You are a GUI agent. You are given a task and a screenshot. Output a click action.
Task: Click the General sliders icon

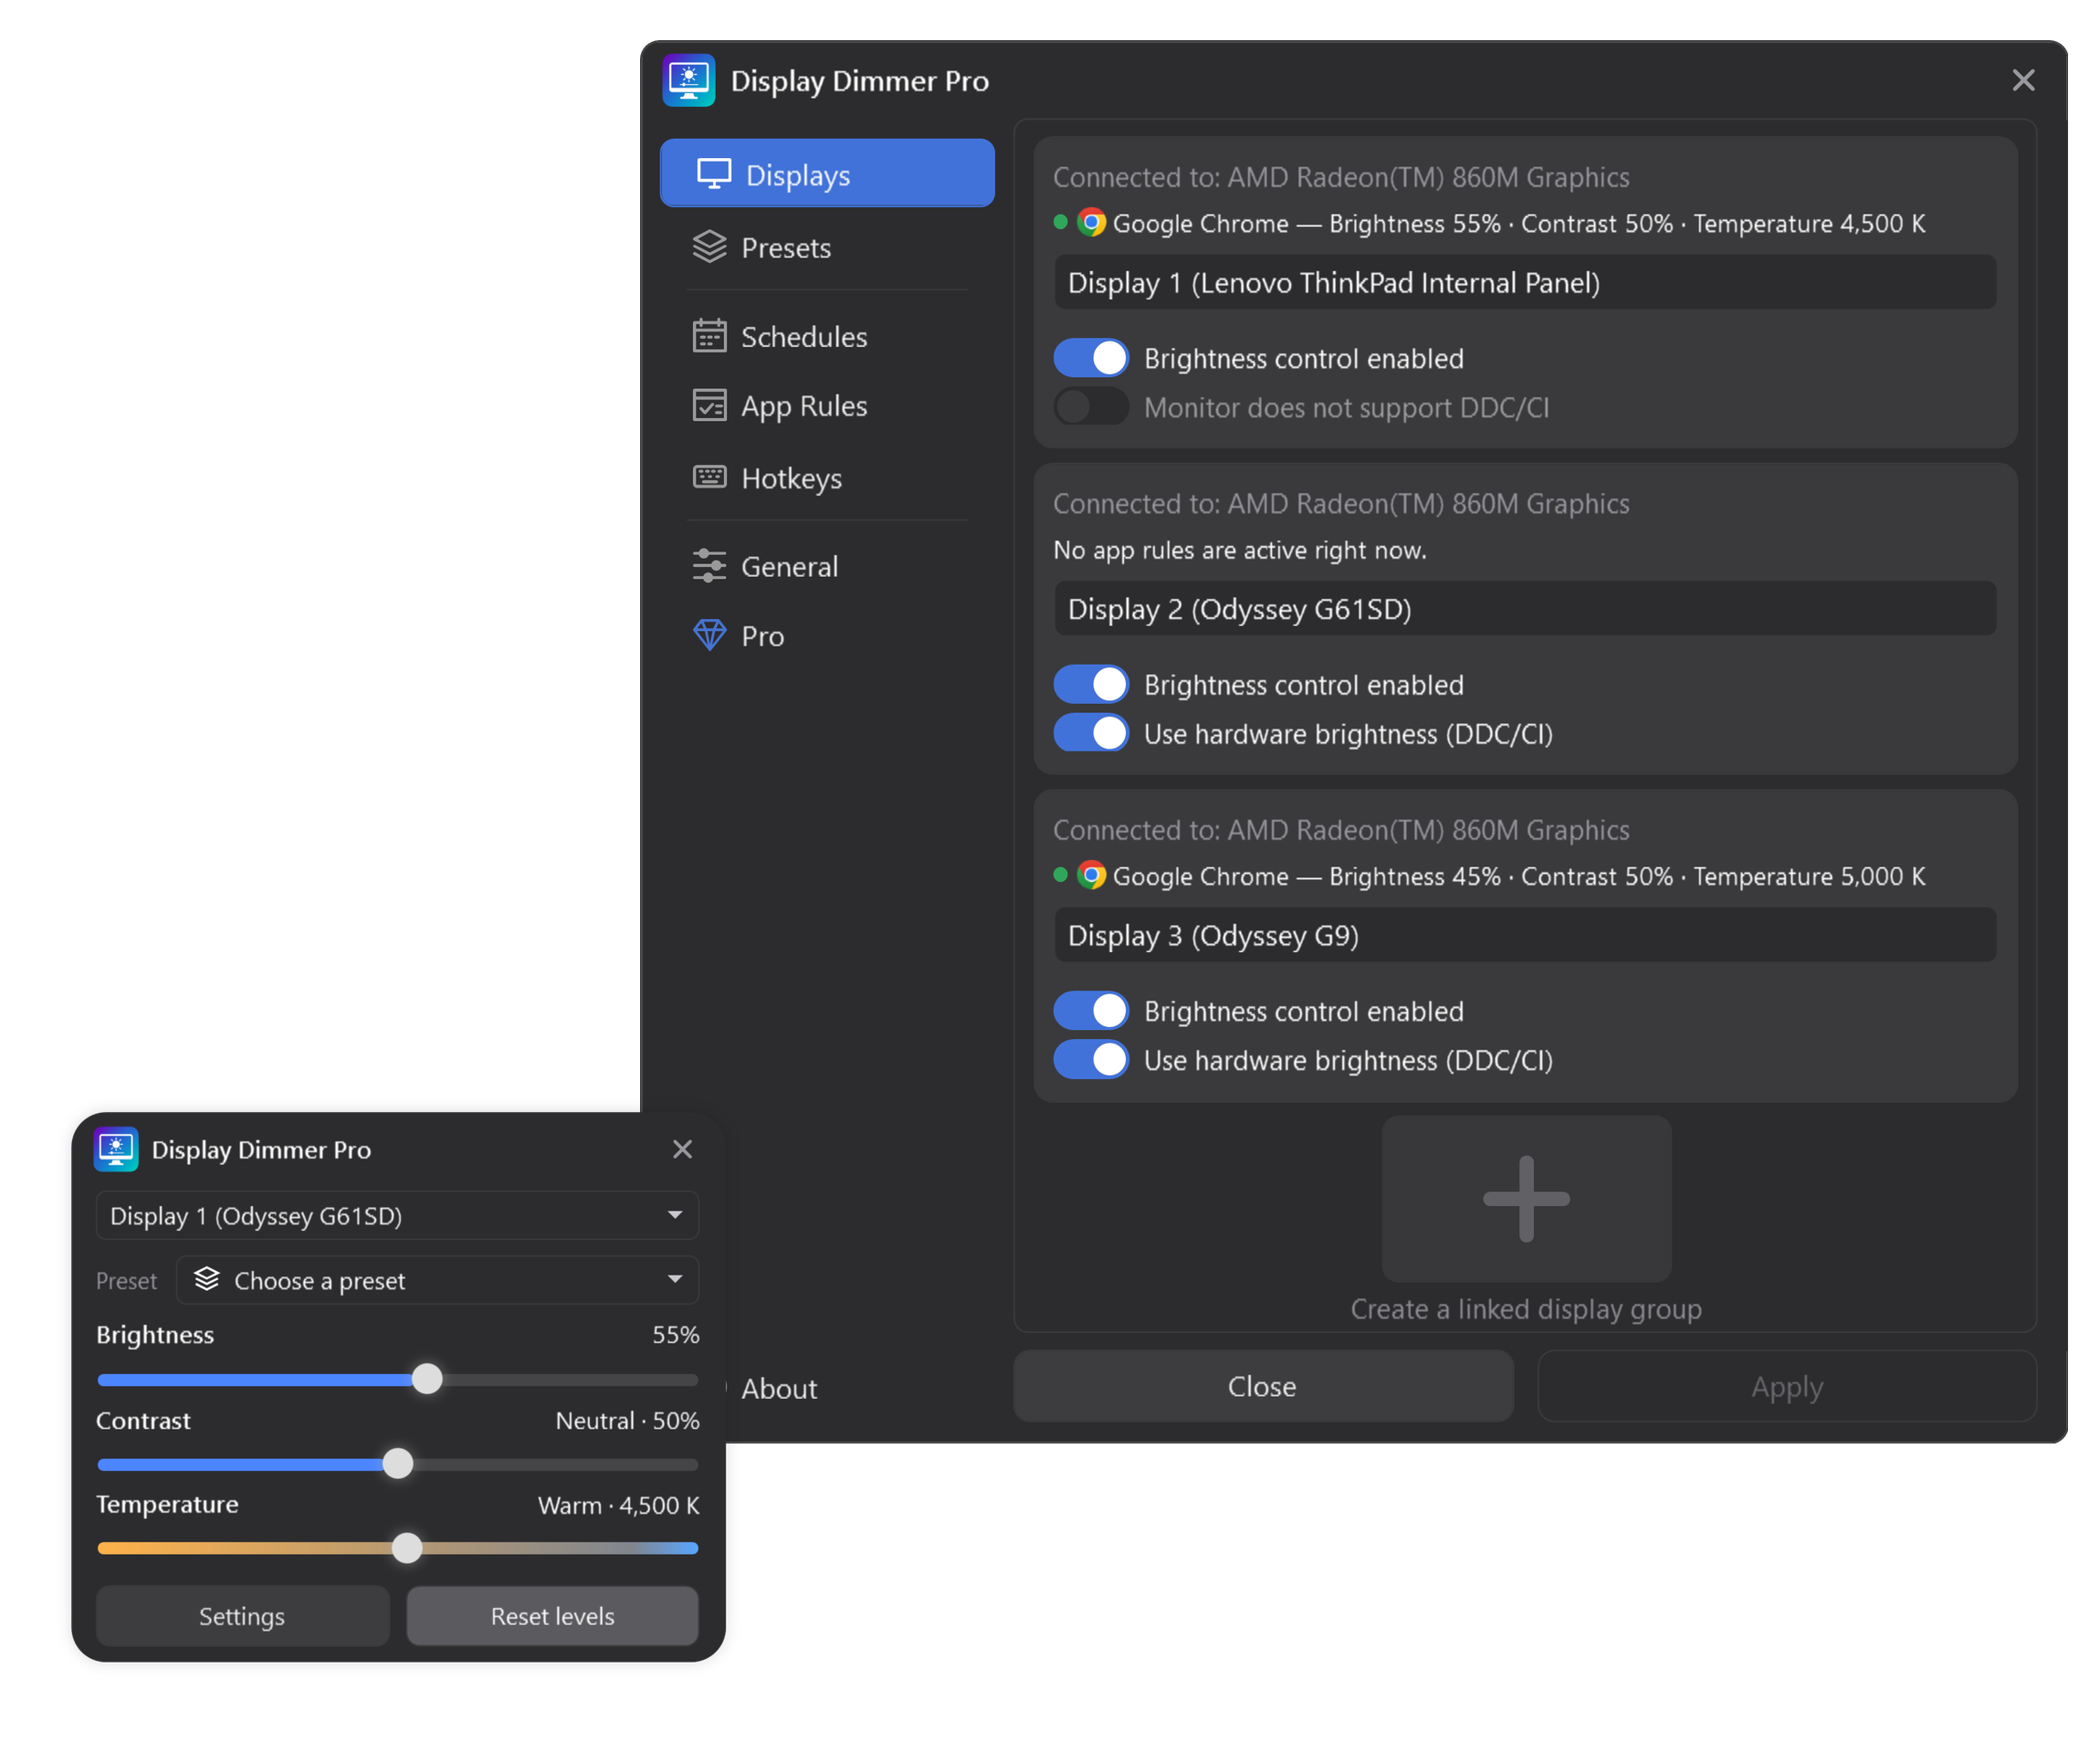(709, 566)
